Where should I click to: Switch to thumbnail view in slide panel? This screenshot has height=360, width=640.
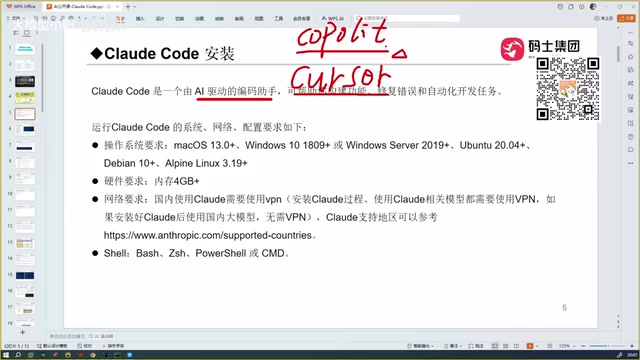(27, 33)
